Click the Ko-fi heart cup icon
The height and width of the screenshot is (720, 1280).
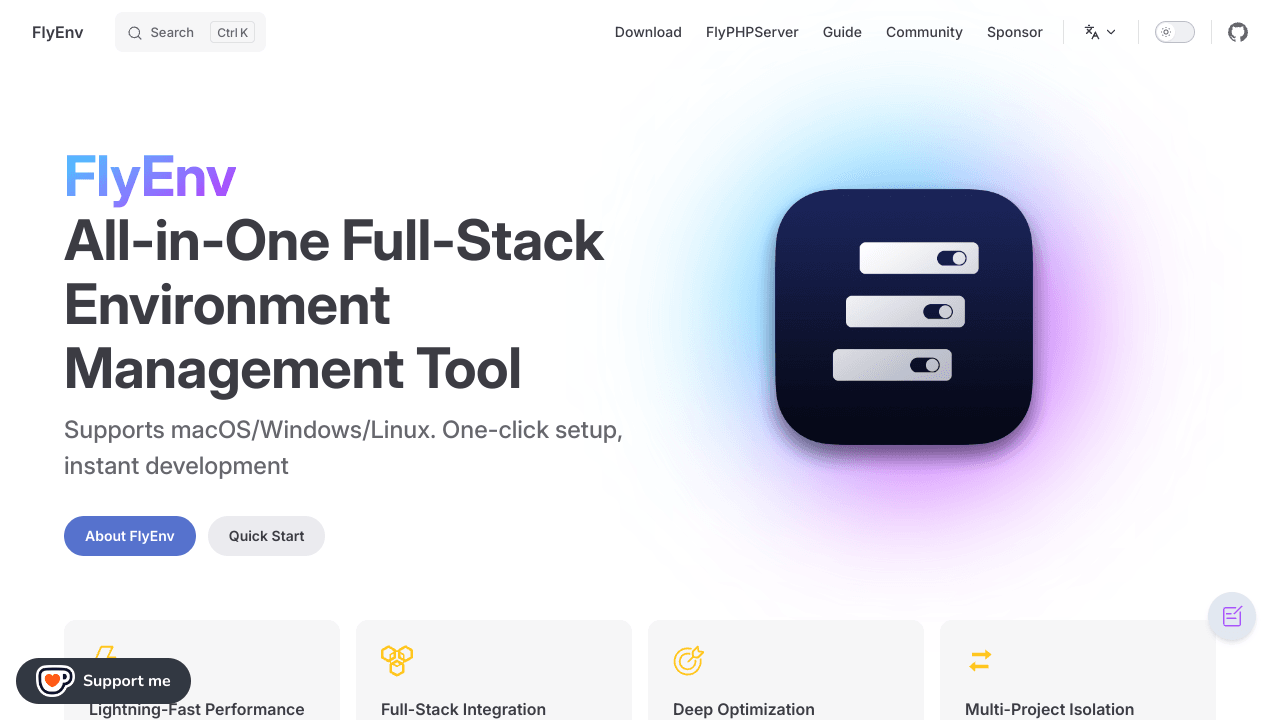(x=54, y=681)
